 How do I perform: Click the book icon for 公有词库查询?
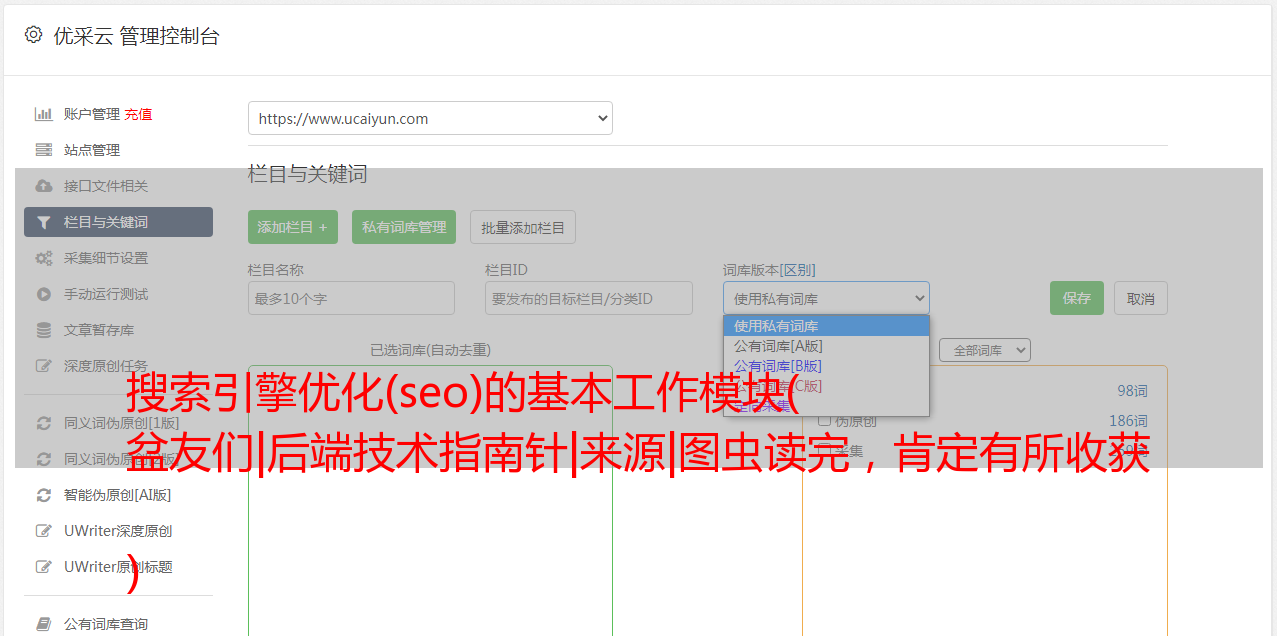coord(44,624)
